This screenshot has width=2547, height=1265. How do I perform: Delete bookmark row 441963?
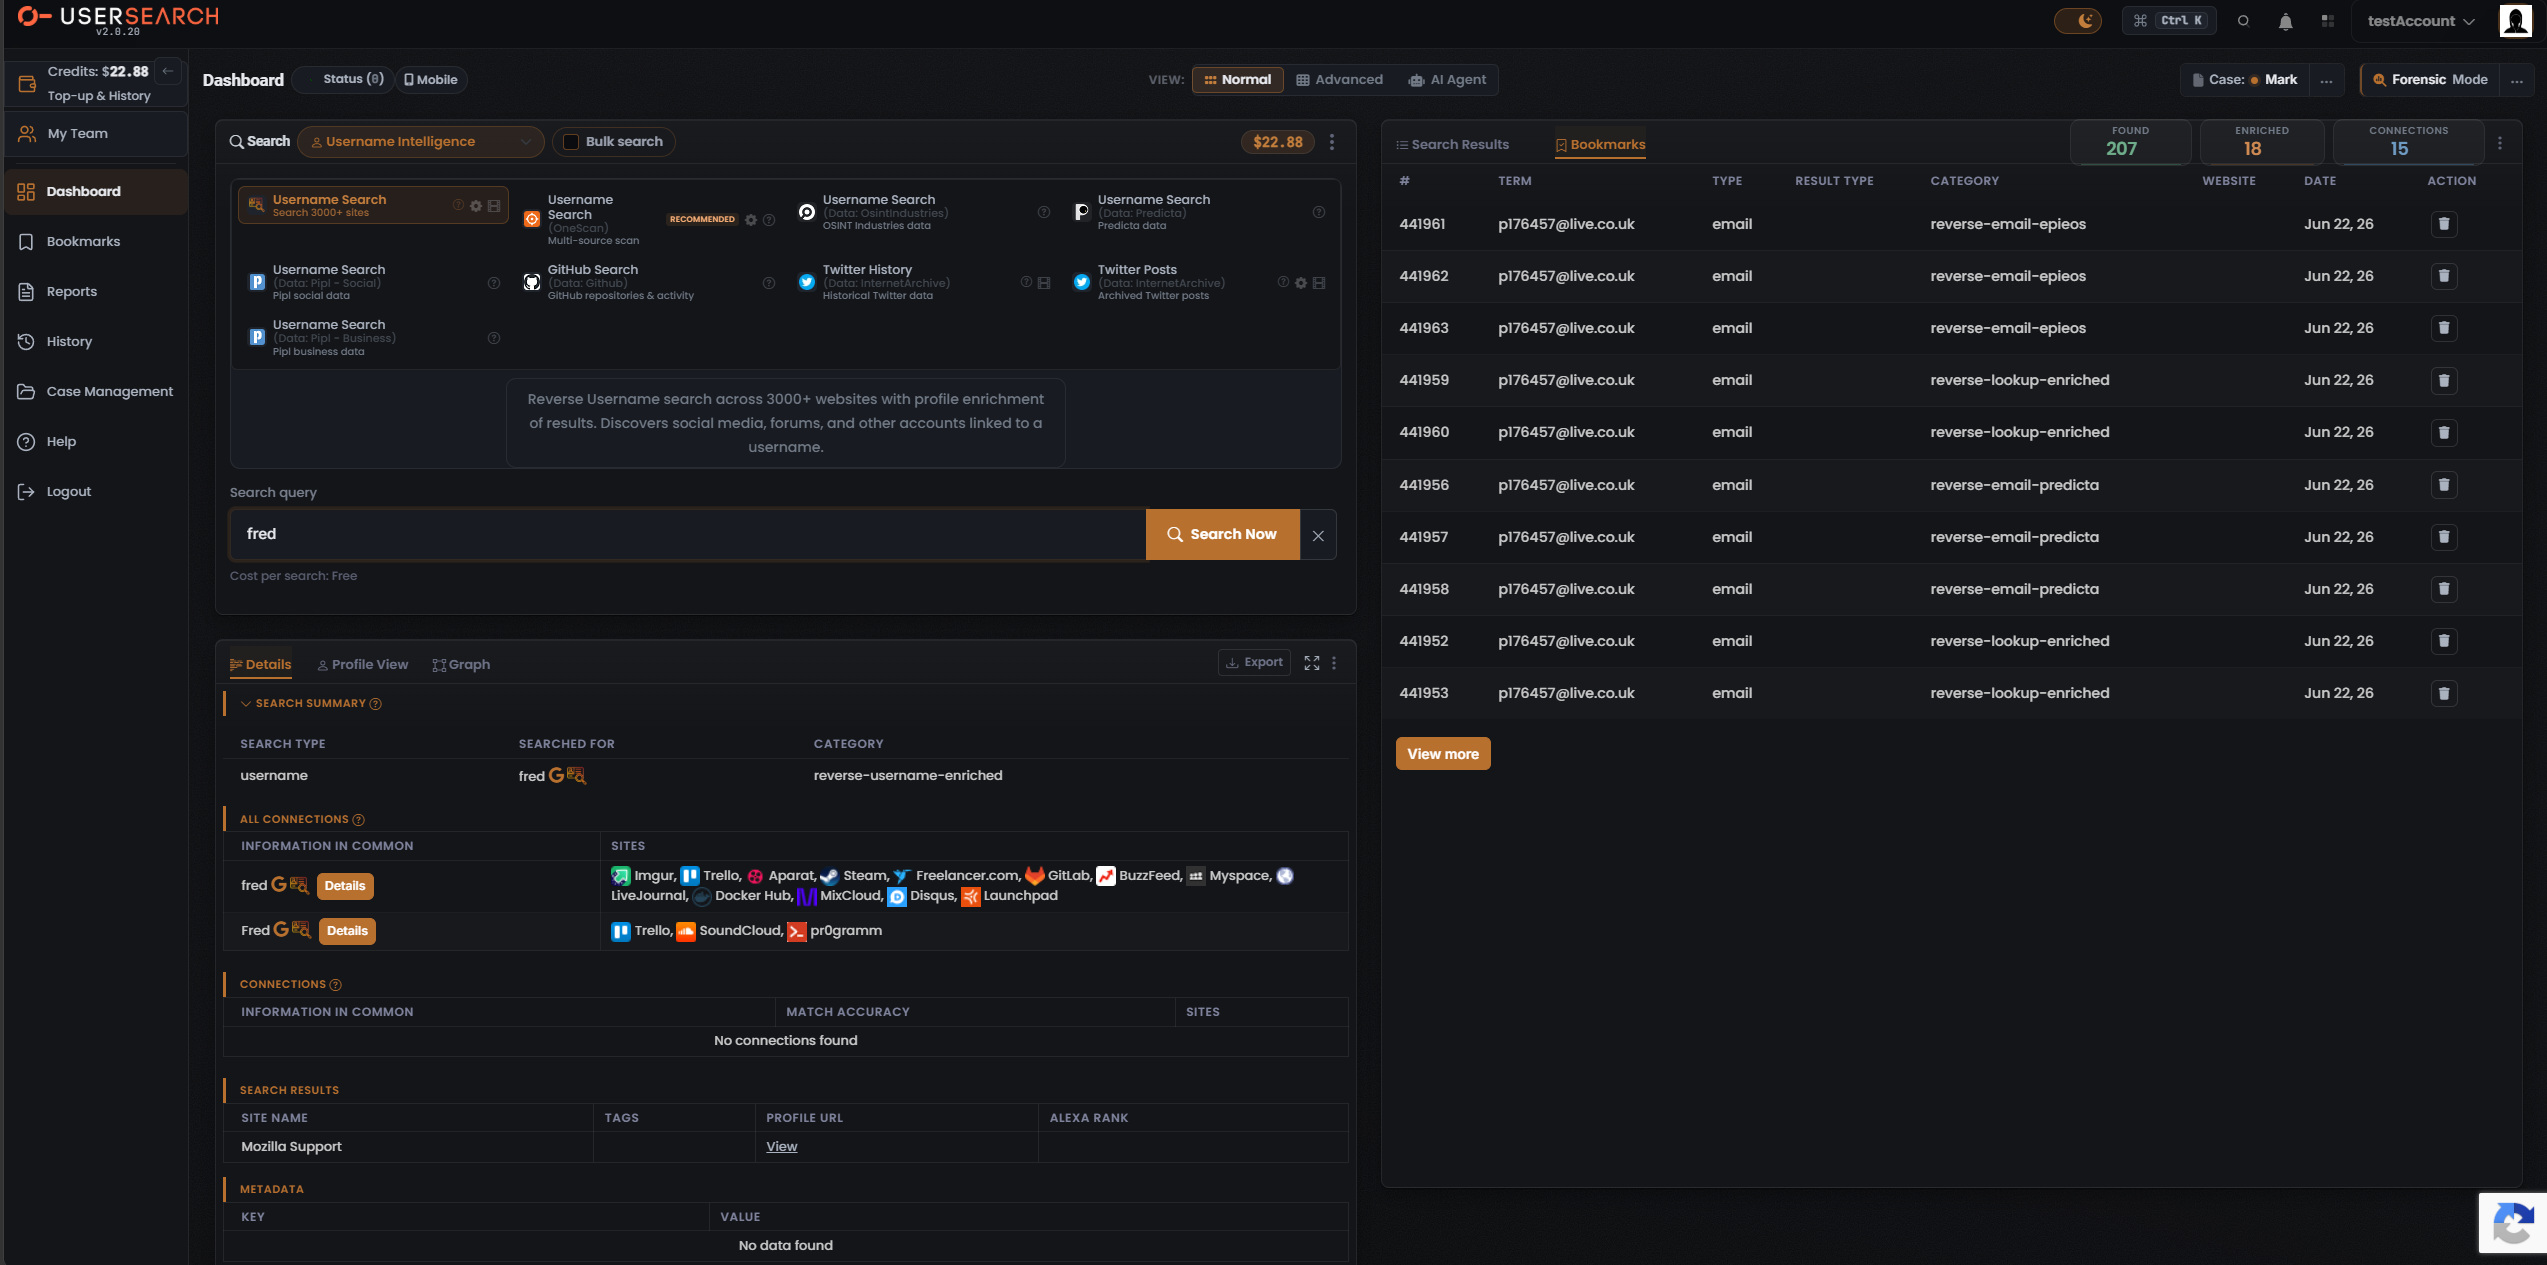coord(2444,328)
